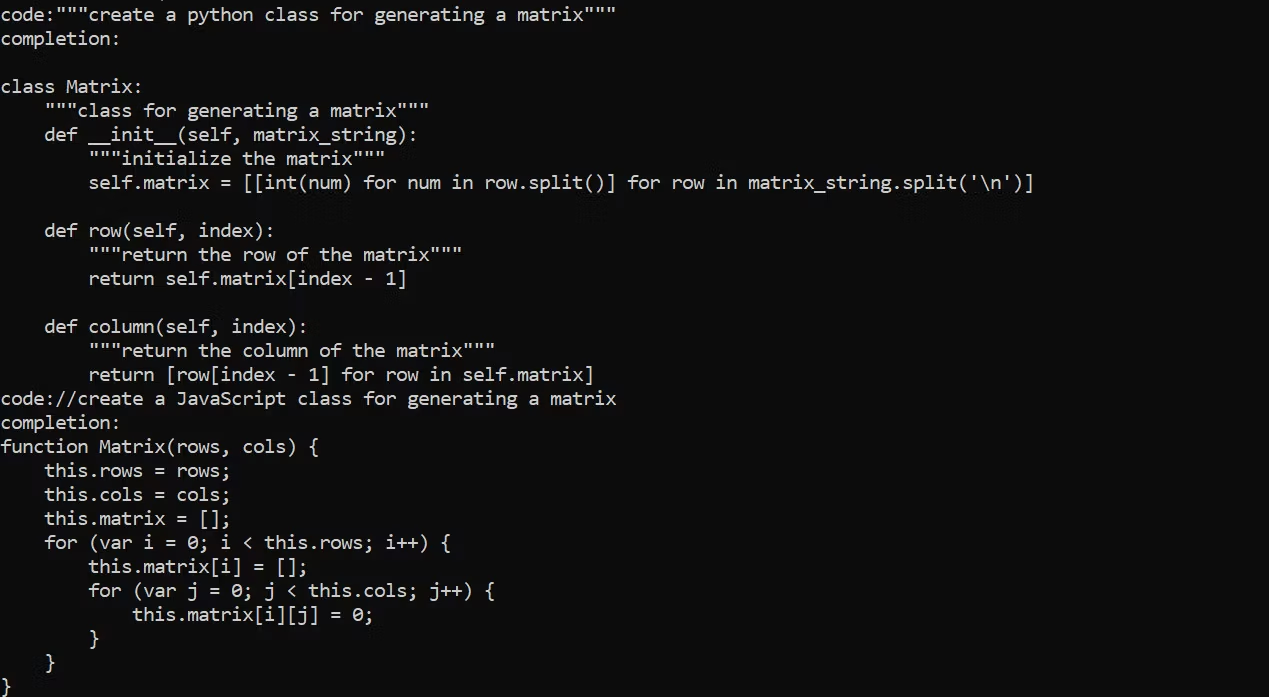
Task: Click the 'this.matrix[i] = [];' line
Action: (198, 567)
